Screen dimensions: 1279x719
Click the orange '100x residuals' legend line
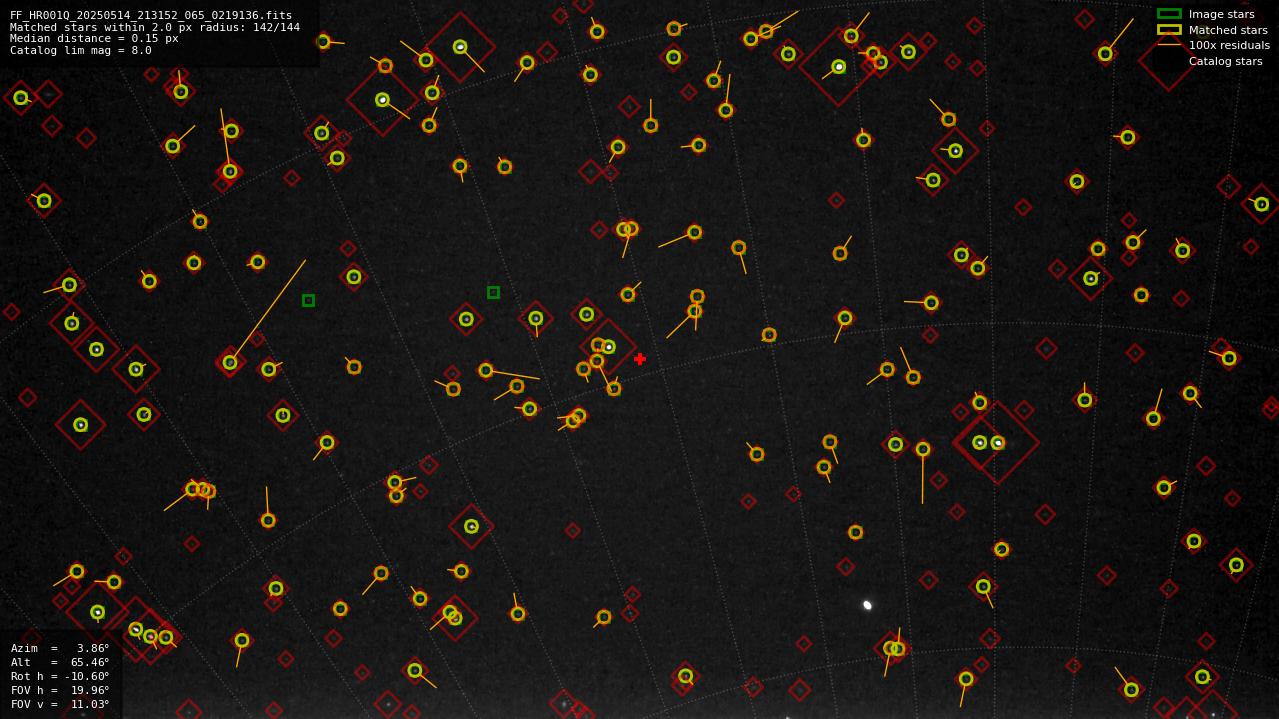[1169, 45]
